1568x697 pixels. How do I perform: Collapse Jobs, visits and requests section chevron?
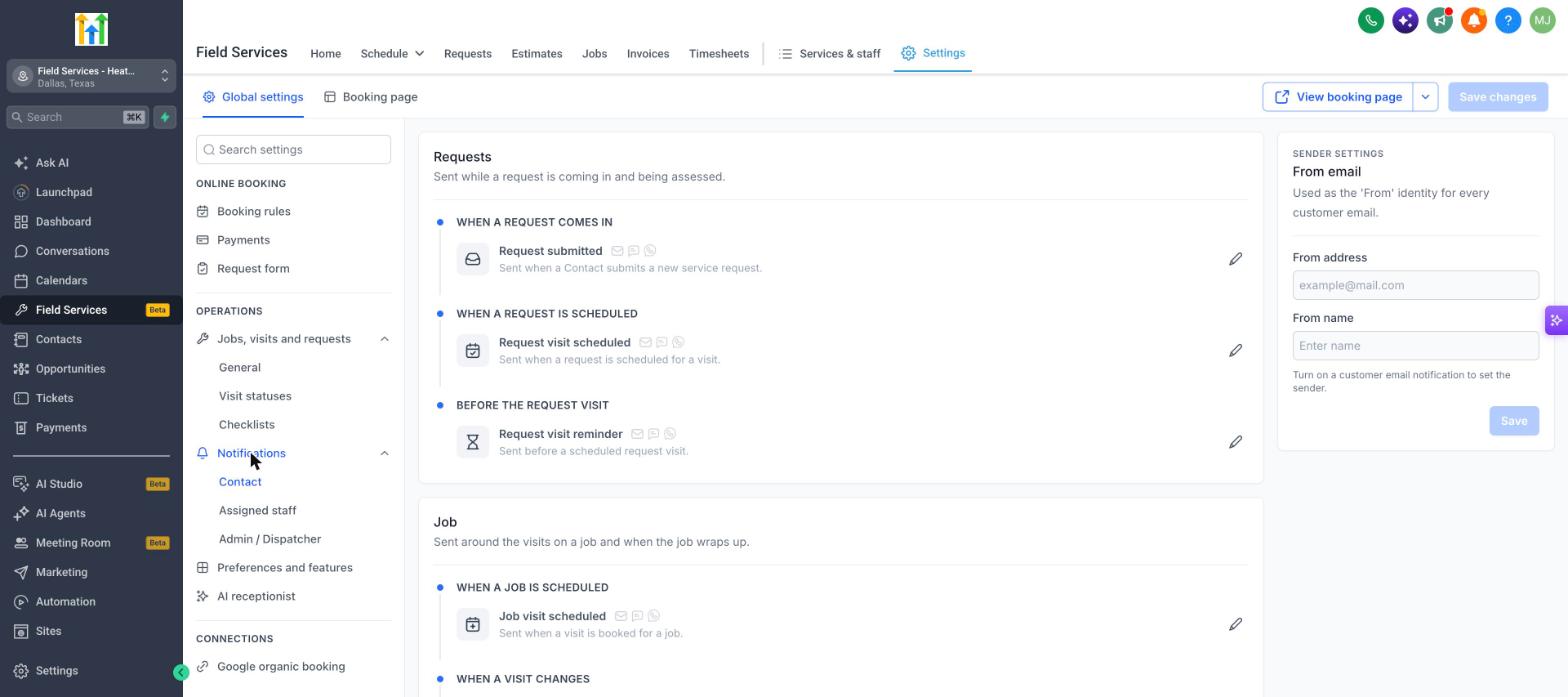coord(384,339)
